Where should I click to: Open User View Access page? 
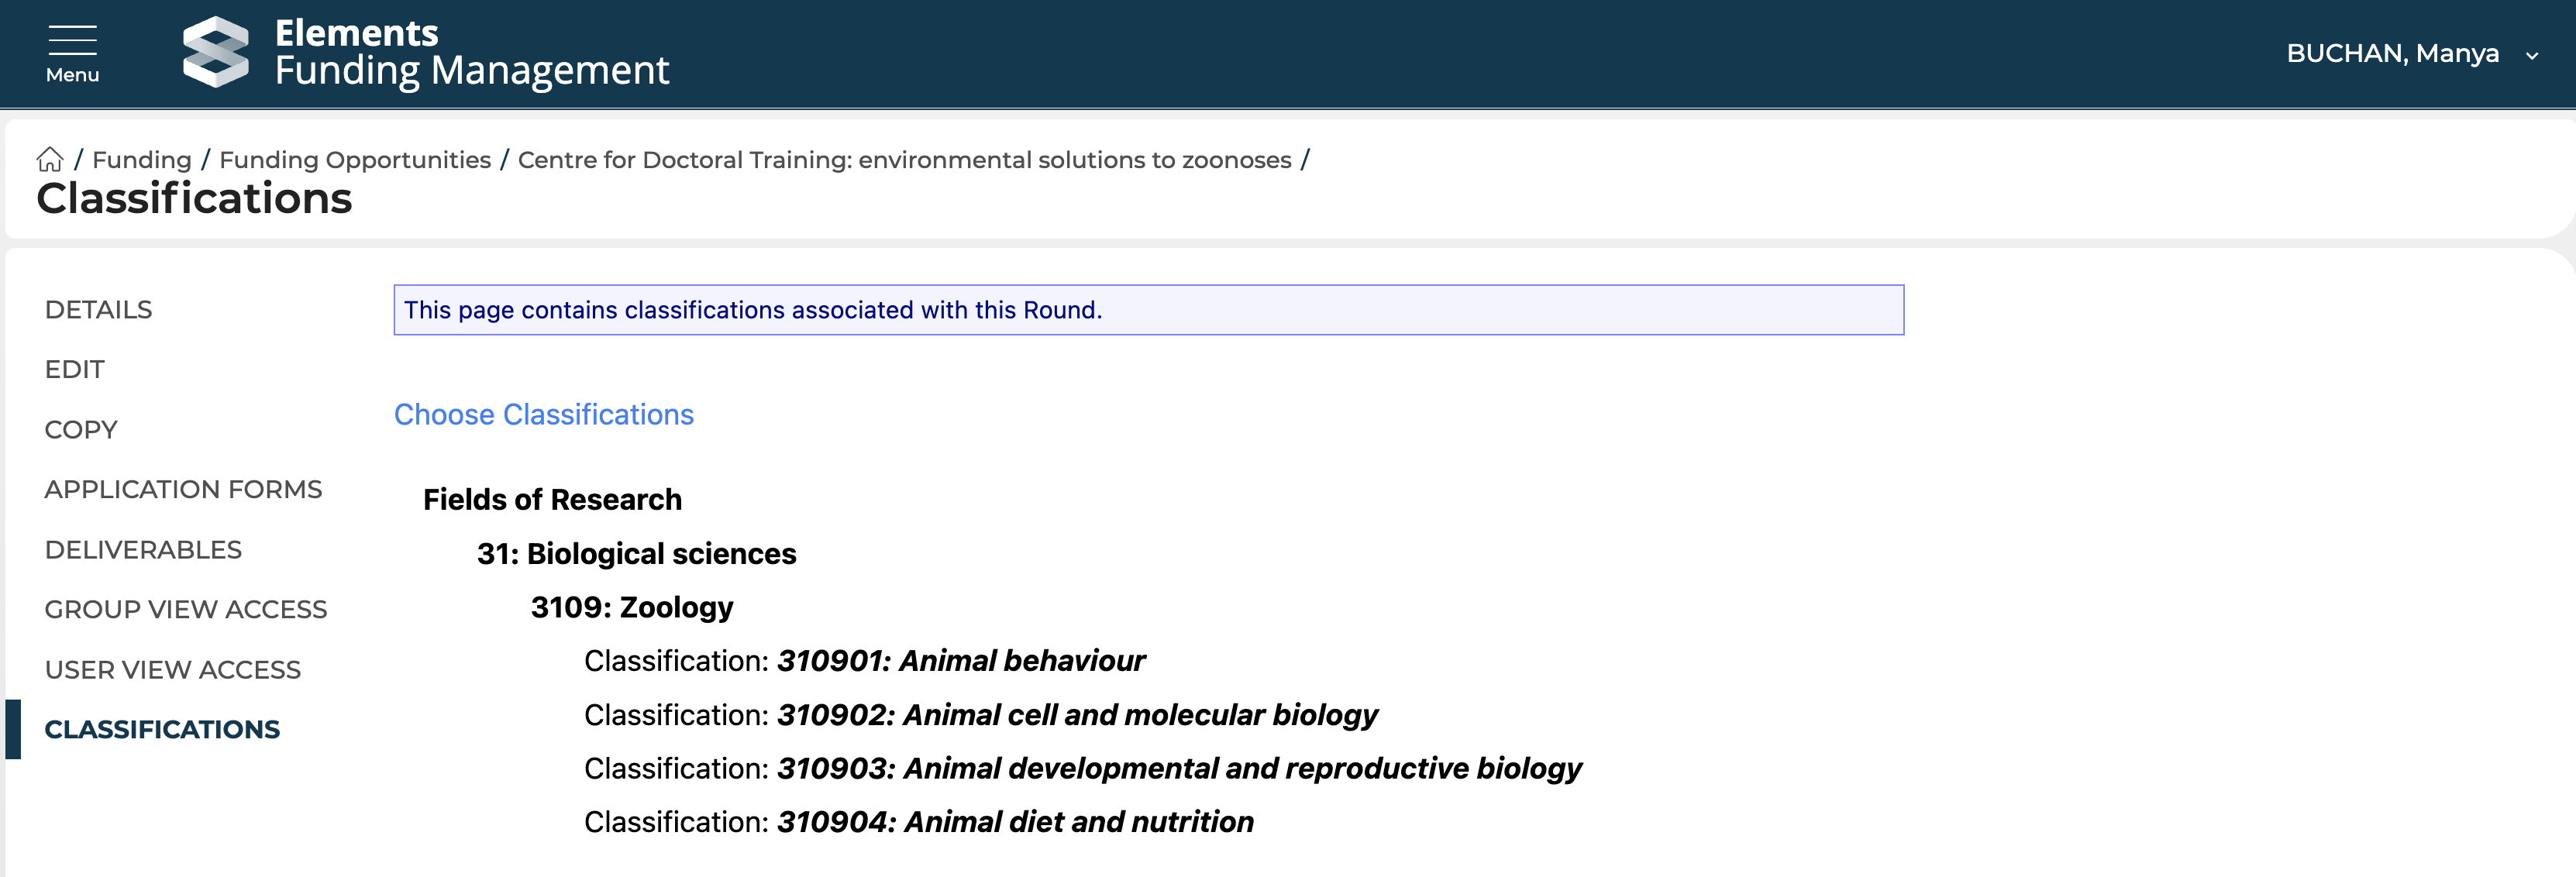click(172, 670)
